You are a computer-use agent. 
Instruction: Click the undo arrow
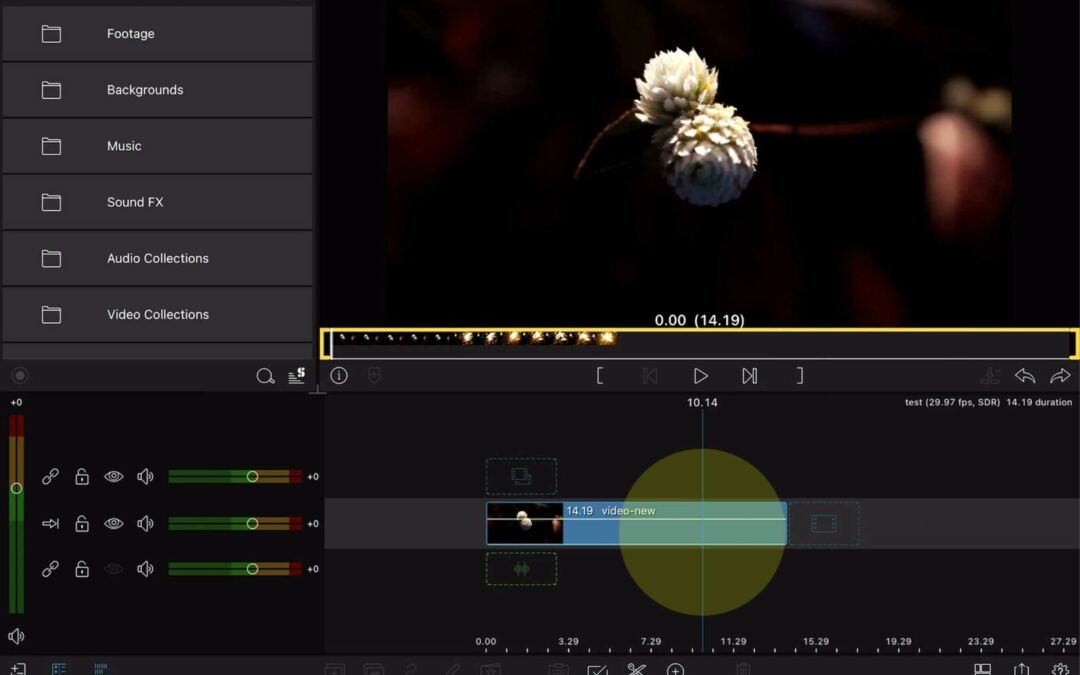pos(1025,376)
